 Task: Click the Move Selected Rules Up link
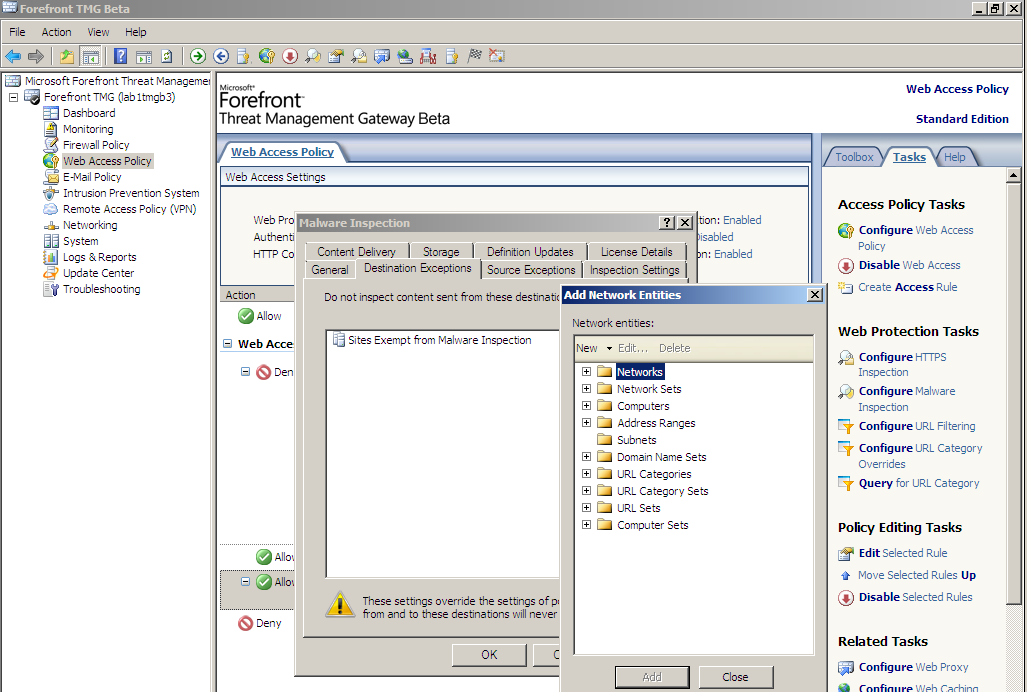coord(917,575)
